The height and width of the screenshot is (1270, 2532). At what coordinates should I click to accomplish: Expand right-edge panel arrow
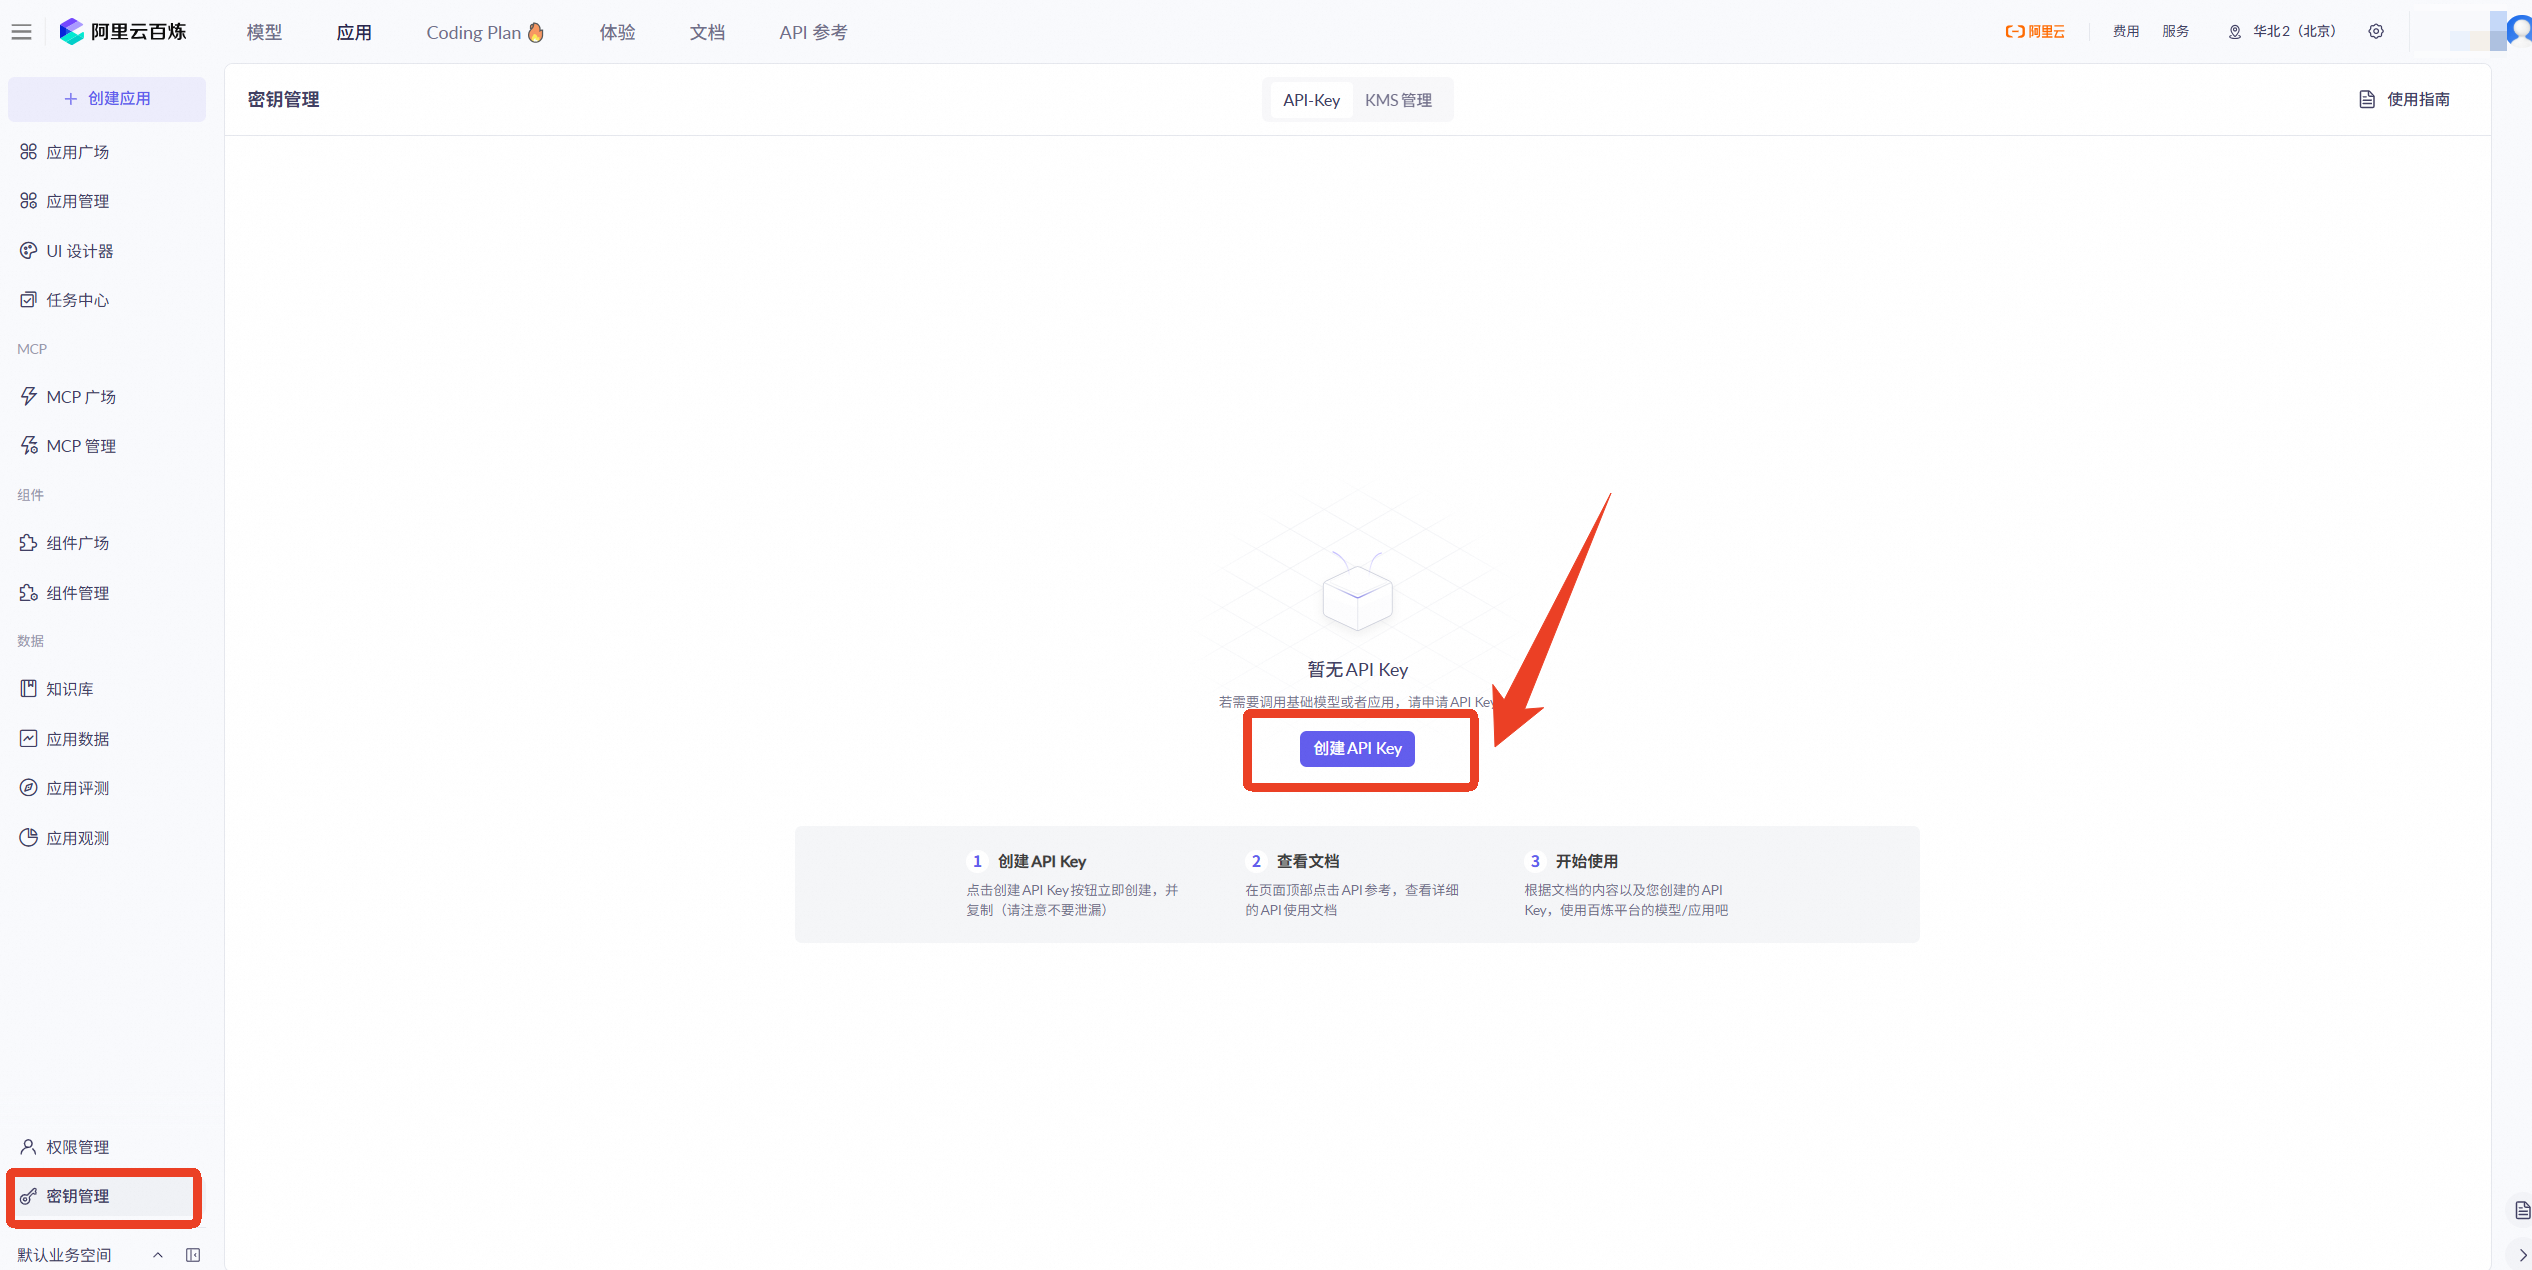click(x=2522, y=1255)
